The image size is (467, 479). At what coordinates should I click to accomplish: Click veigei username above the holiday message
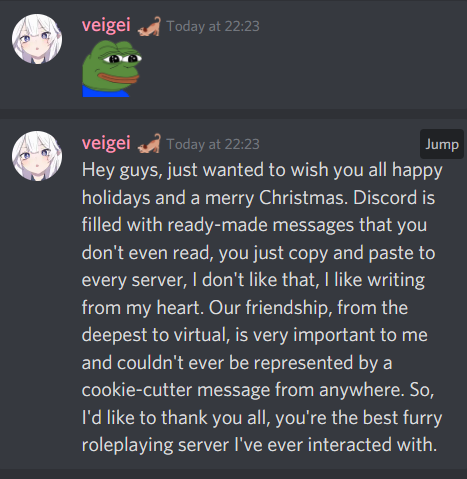tap(106, 143)
